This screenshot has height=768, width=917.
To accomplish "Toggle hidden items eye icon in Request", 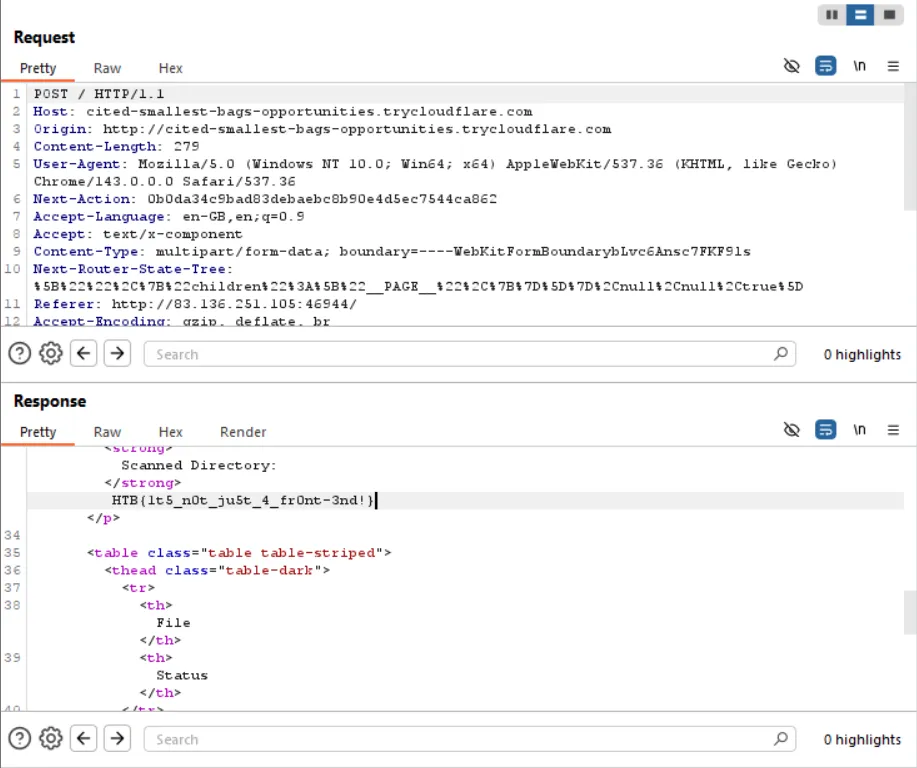I will (x=791, y=67).
